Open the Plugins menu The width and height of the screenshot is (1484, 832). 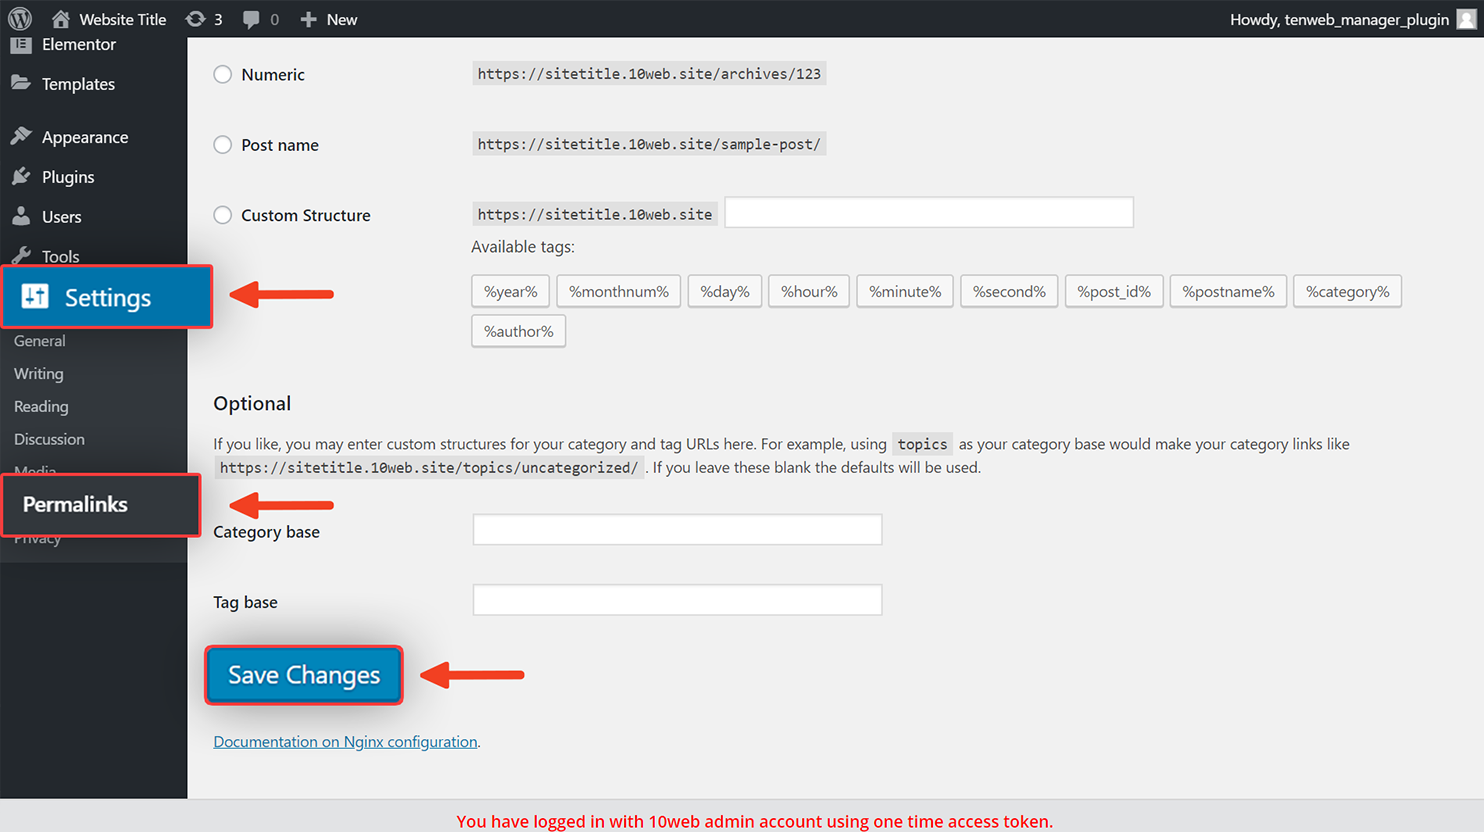click(x=68, y=177)
